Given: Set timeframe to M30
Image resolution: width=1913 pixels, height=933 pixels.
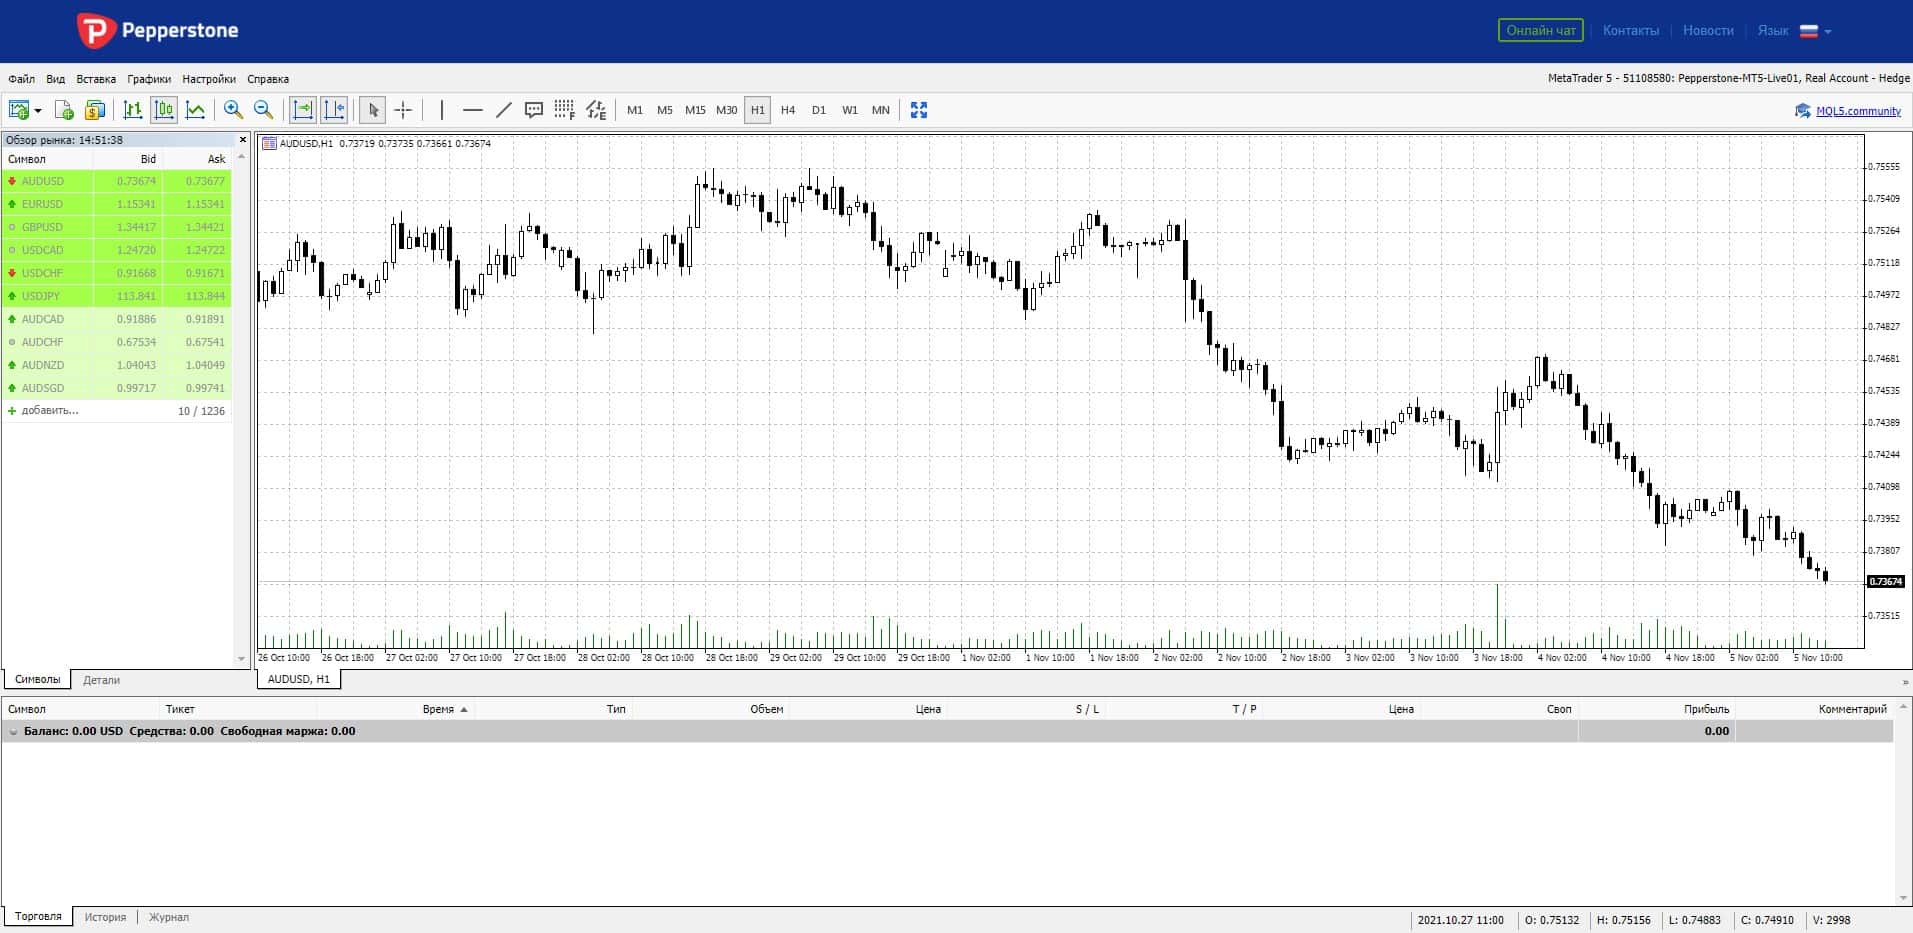Looking at the screenshot, I should click(727, 110).
